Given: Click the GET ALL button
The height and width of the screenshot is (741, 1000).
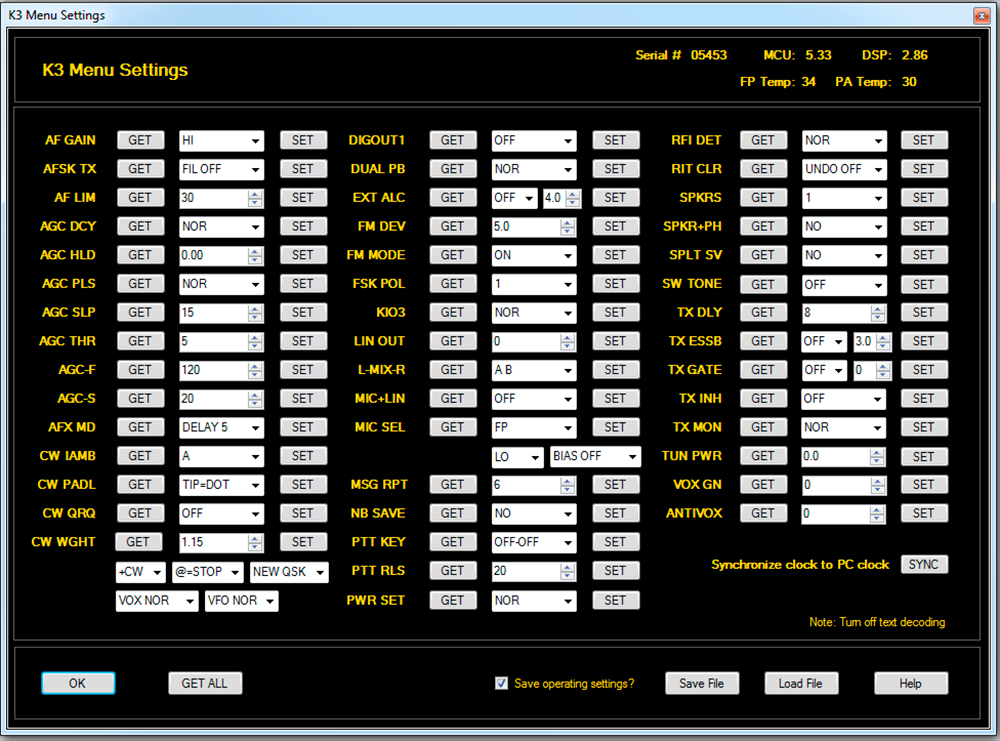Looking at the screenshot, I should 205,684.
